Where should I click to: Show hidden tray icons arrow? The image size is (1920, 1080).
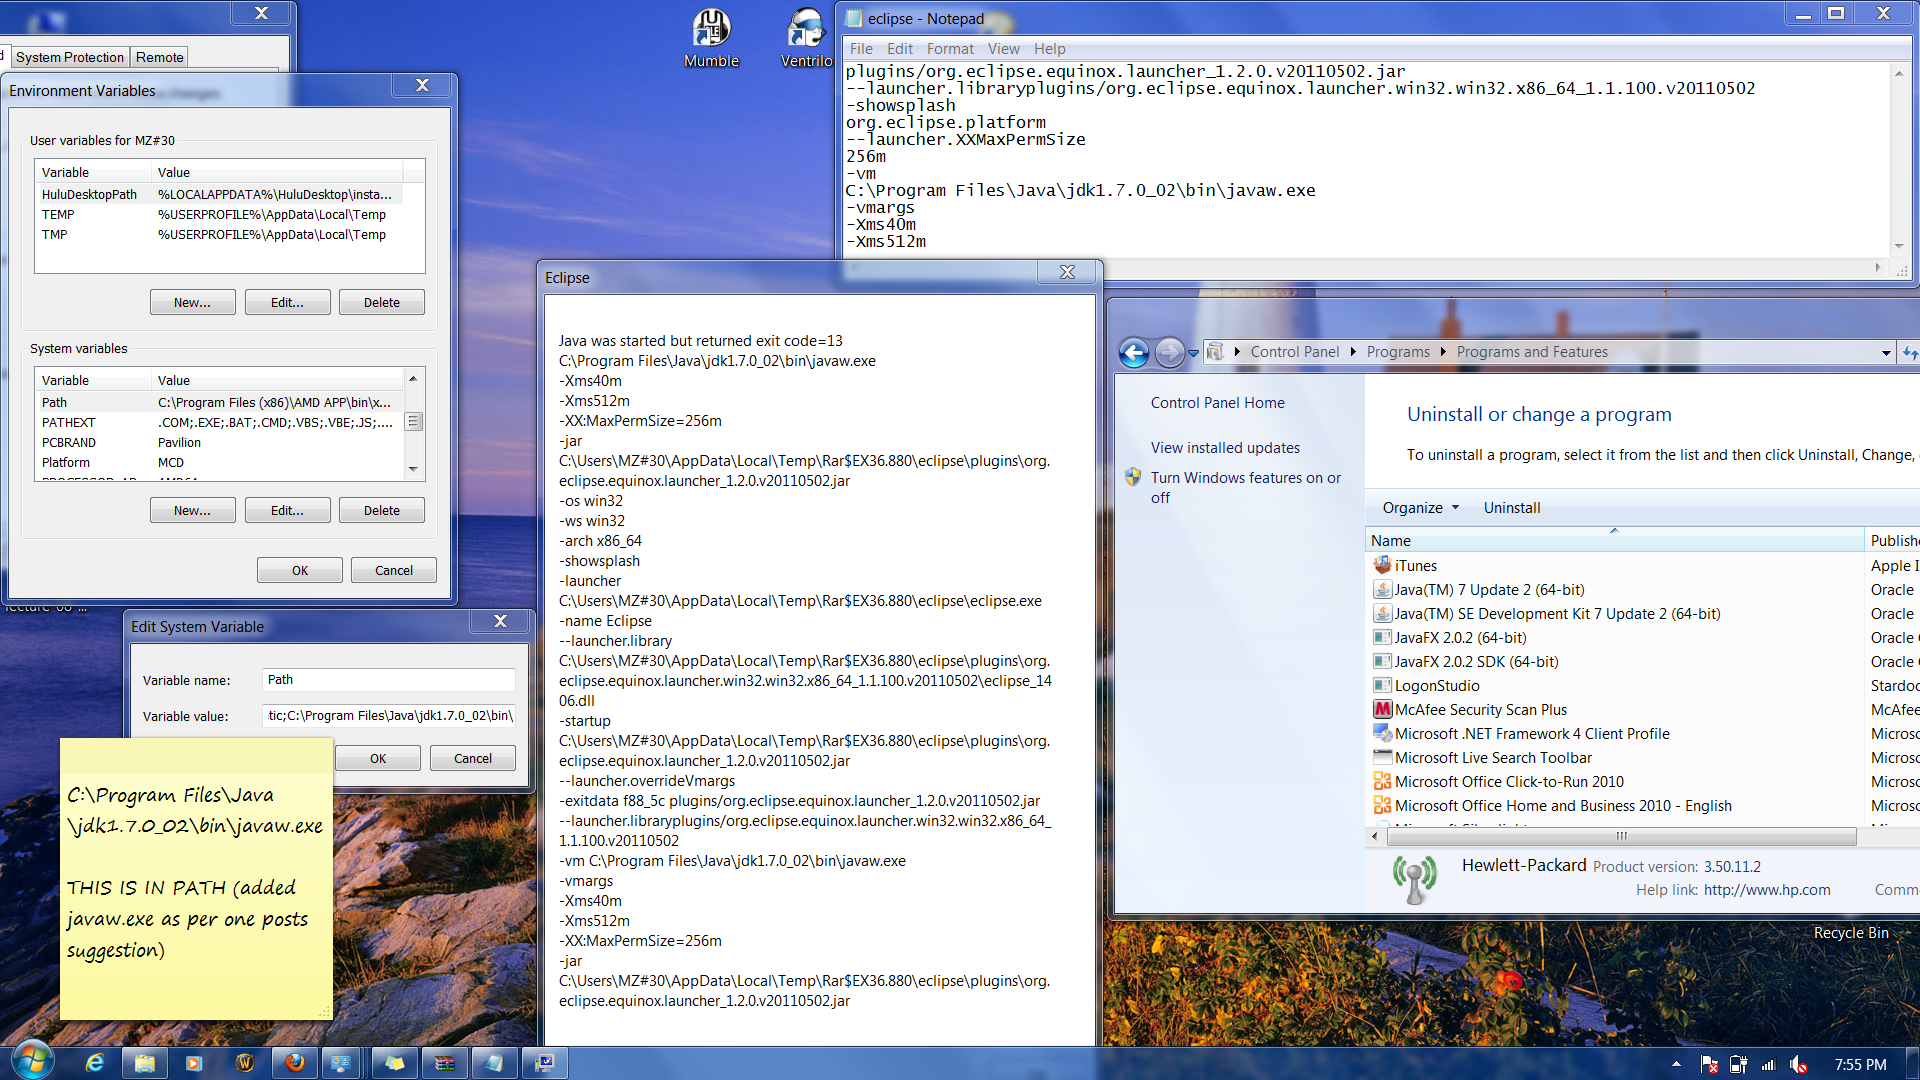[1676, 1064]
